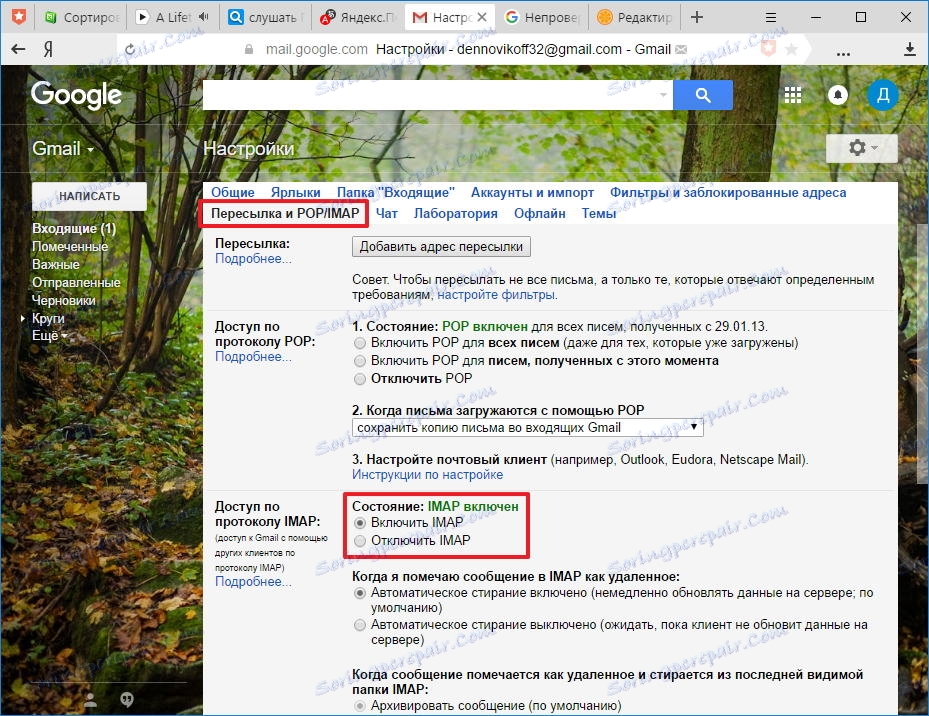
Task: Reload the page
Action: (x=130, y=49)
